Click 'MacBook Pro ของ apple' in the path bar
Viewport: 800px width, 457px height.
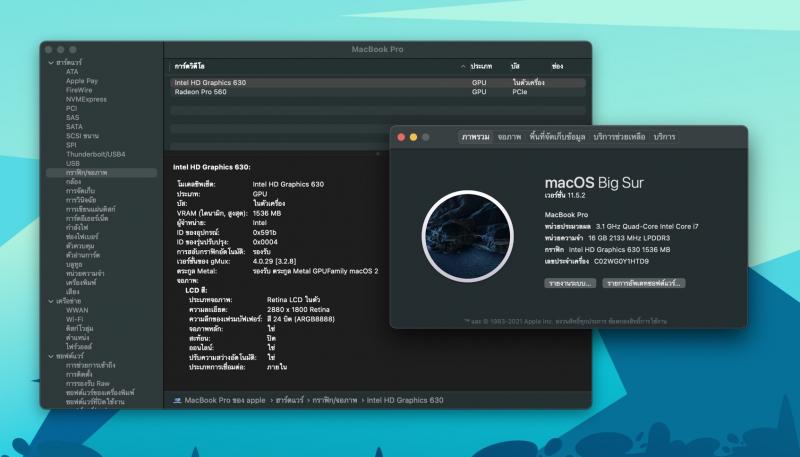click(225, 401)
